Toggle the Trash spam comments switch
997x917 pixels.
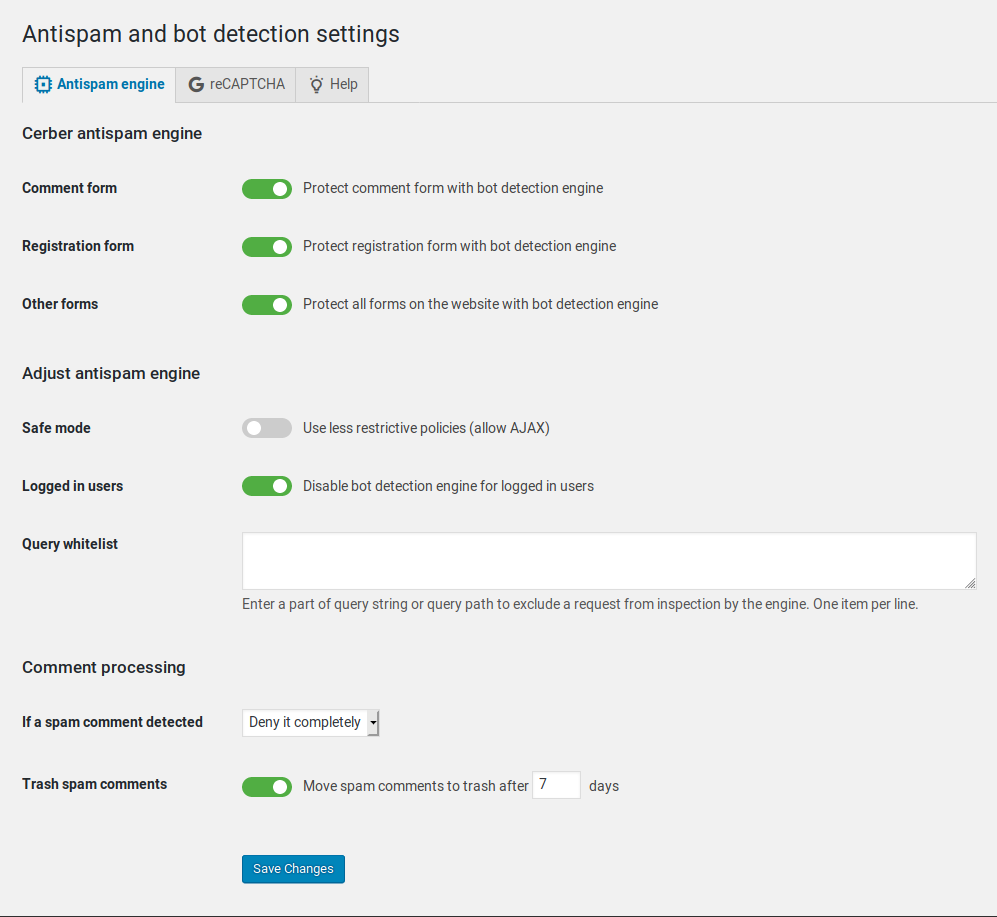tap(267, 787)
